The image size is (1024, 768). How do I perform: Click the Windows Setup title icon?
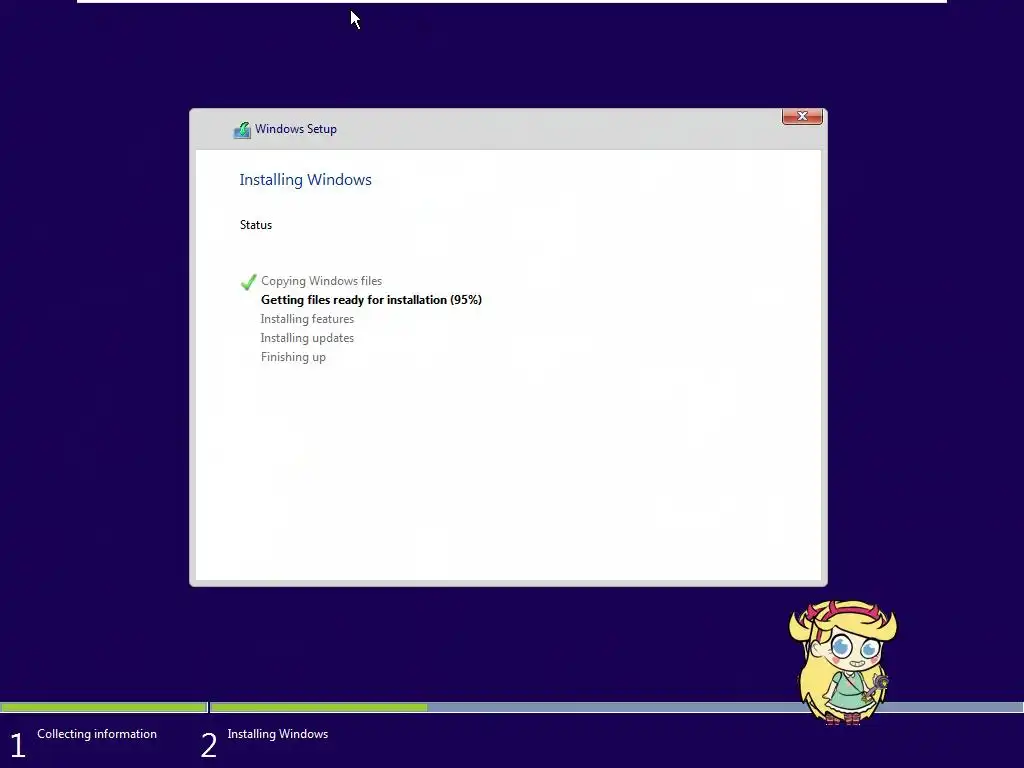tap(242, 129)
